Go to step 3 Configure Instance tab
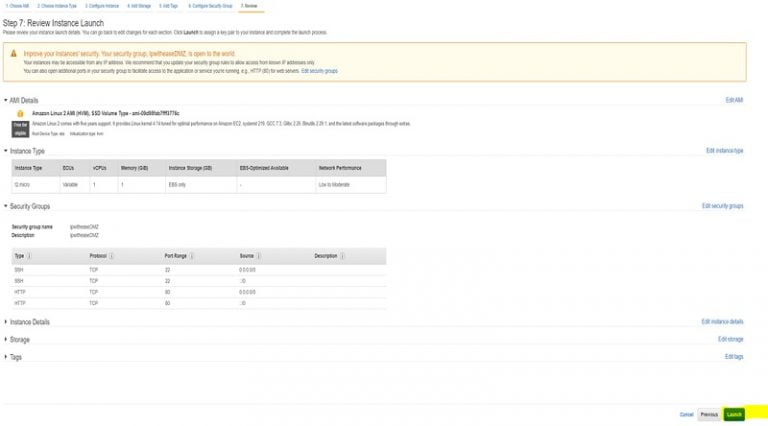The height and width of the screenshot is (426, 768). pyautogui.click(x=102, y=6)
